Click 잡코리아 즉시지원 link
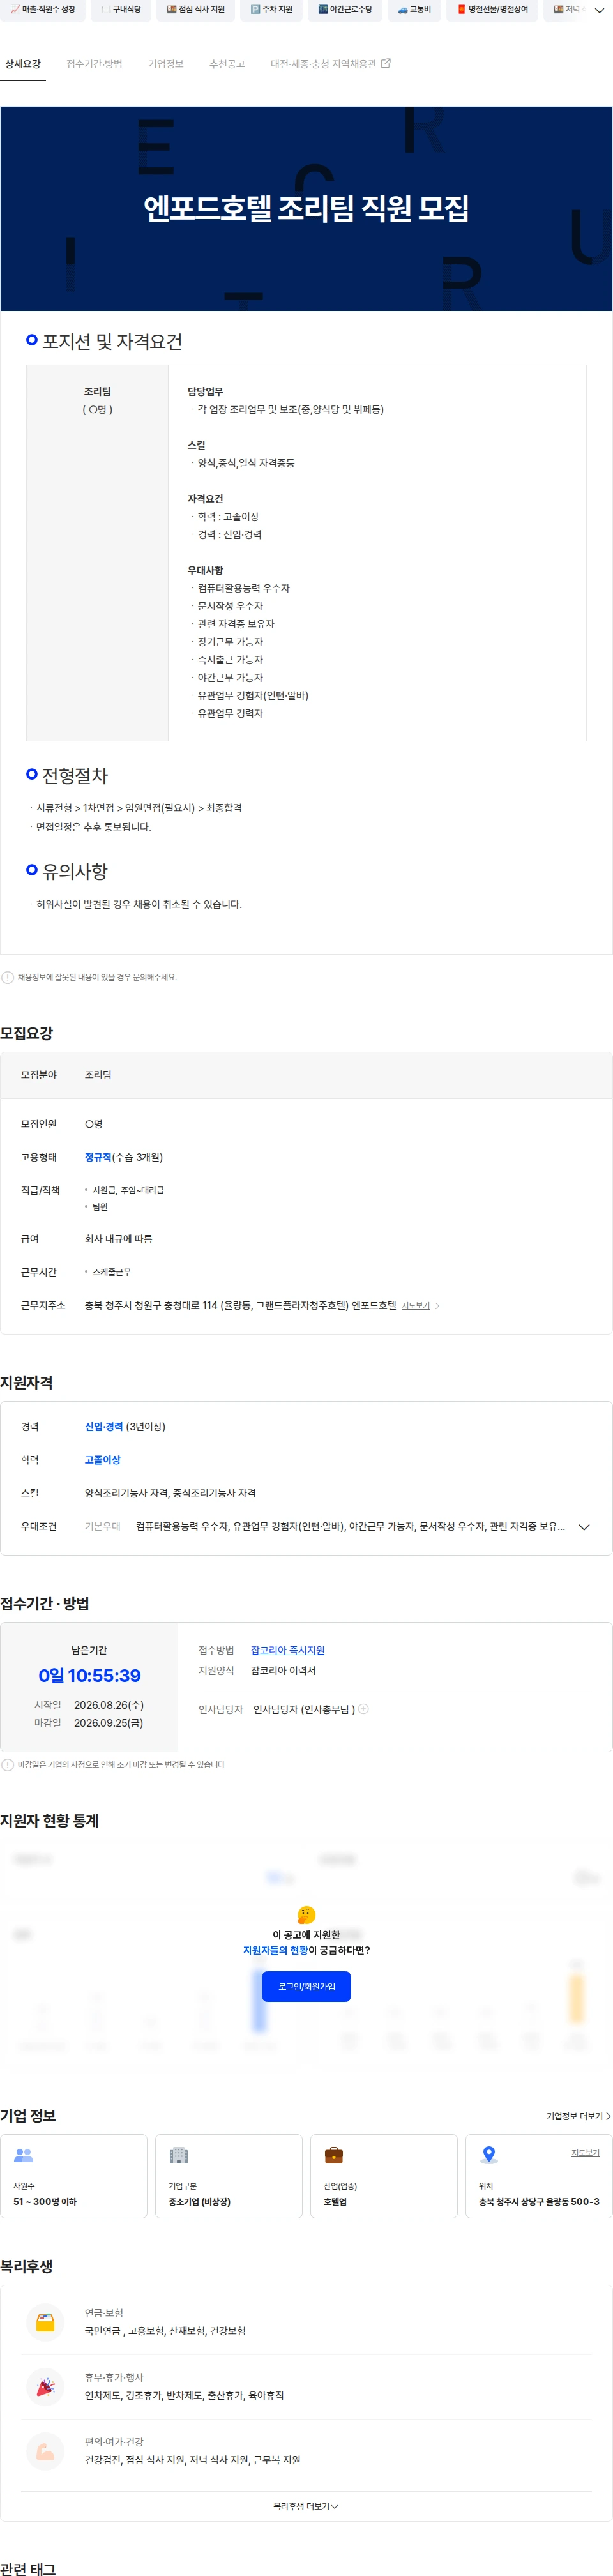Image resolution: width=613 pixels, height=2576 pixels. click(x=287, y=1650)
